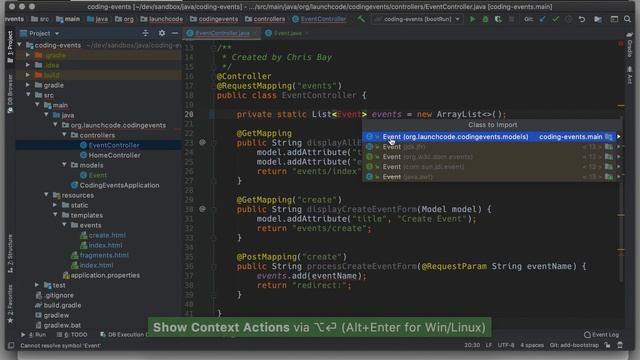640x360 pixels.
Task: Click Git: add-bootstrap branch in status bar
Action: tap(574, 345)
